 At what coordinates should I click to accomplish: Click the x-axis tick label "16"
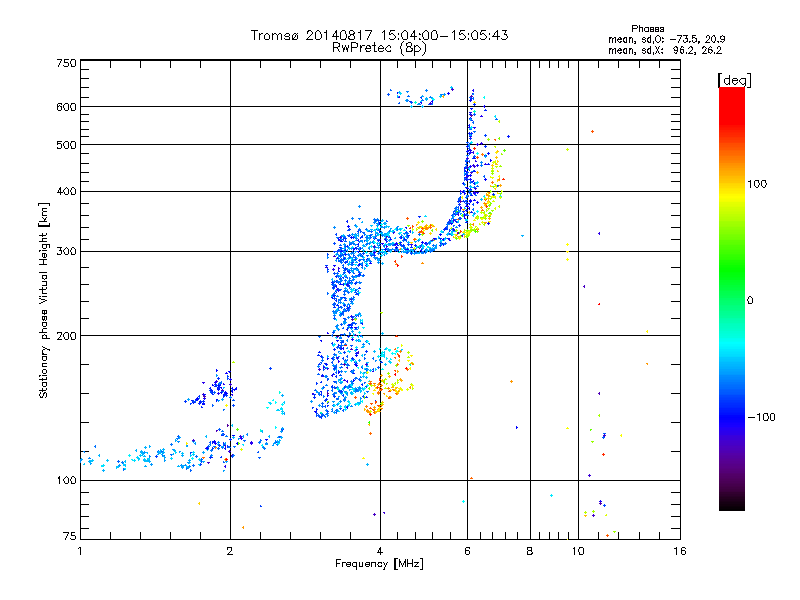(x=680, y=551)
